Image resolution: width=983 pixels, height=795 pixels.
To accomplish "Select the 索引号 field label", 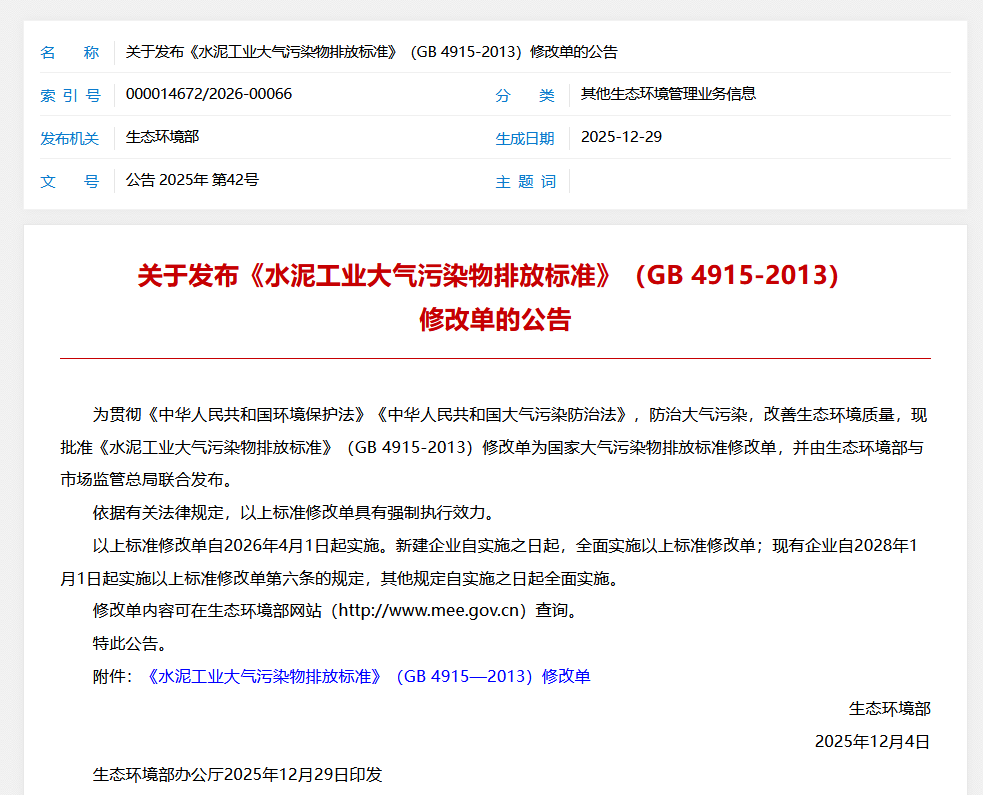I will [70, 95].
